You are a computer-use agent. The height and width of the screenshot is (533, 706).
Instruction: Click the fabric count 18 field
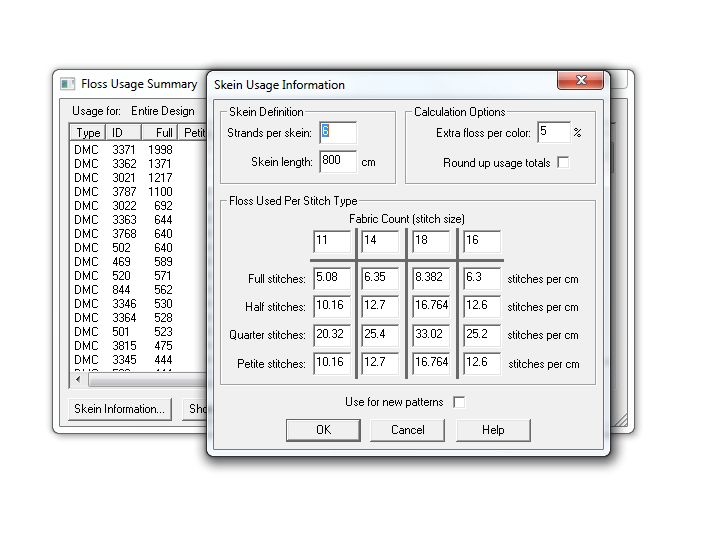click(431, 241)
